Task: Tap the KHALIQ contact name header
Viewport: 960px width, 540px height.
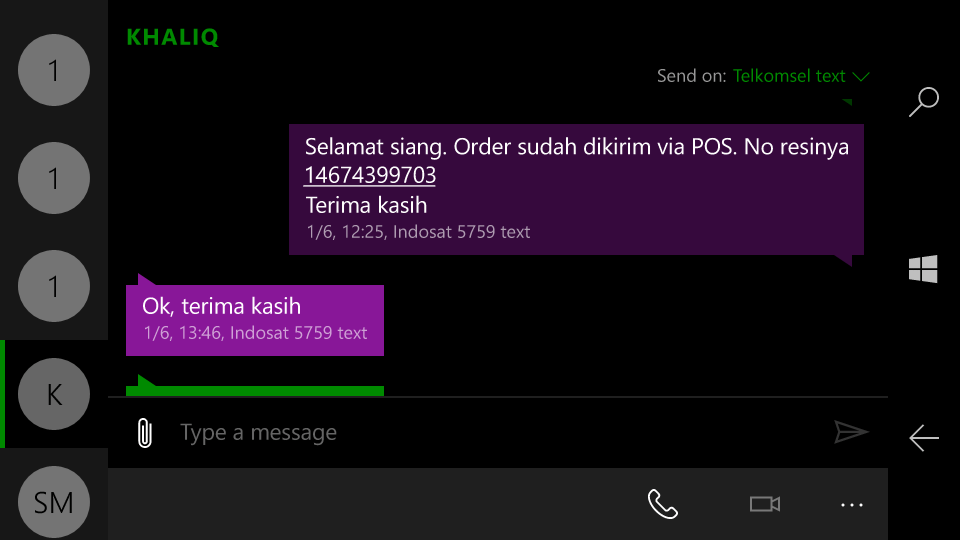Action: pyautogui.click(x=173, y=37)
